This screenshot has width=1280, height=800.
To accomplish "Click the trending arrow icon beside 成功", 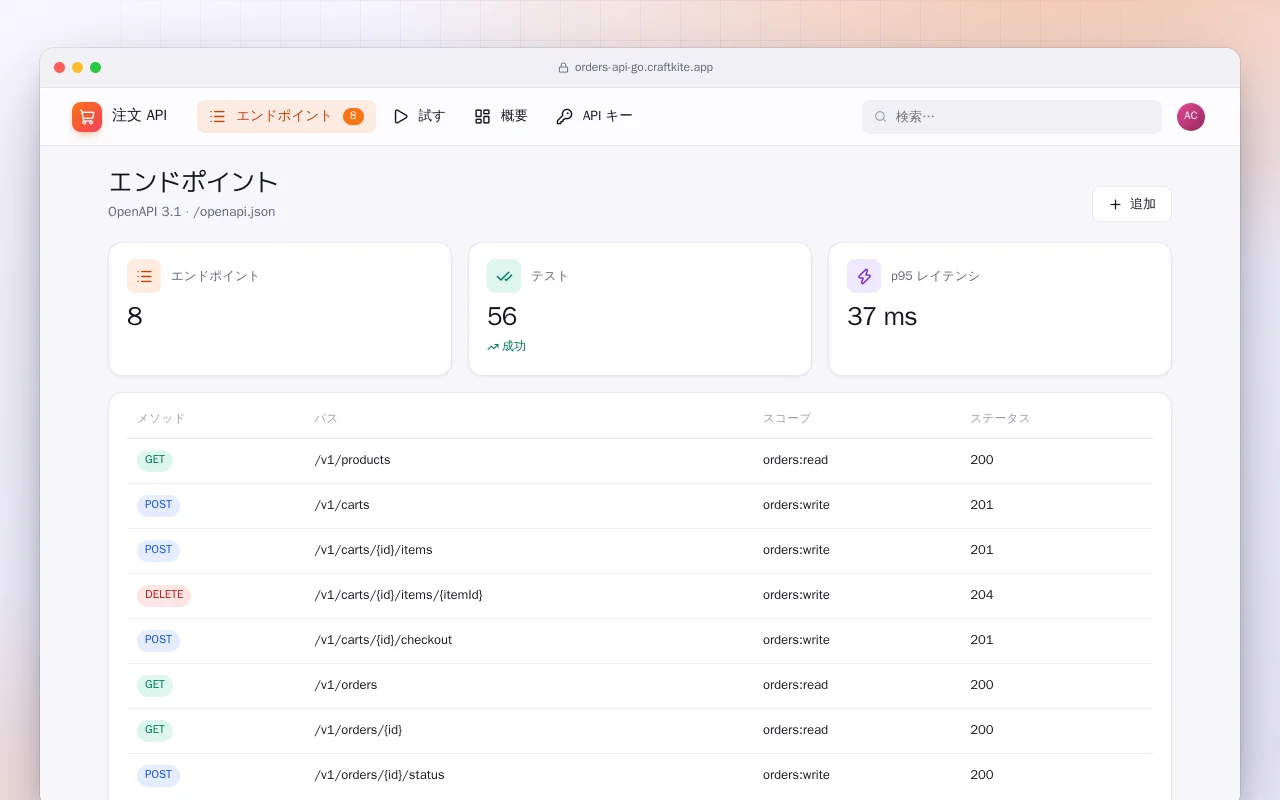I will [x=493, y=347].
